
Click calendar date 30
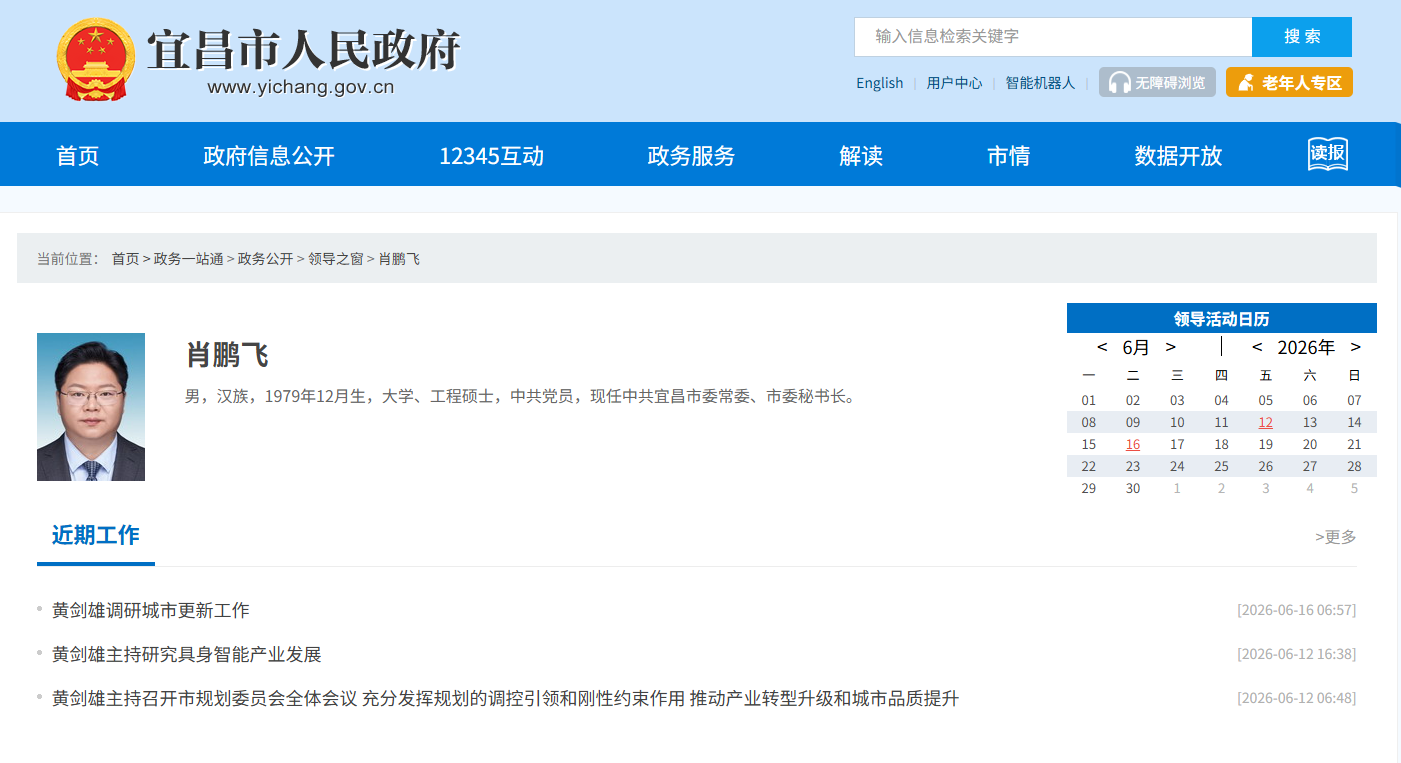click(1132, 488)
